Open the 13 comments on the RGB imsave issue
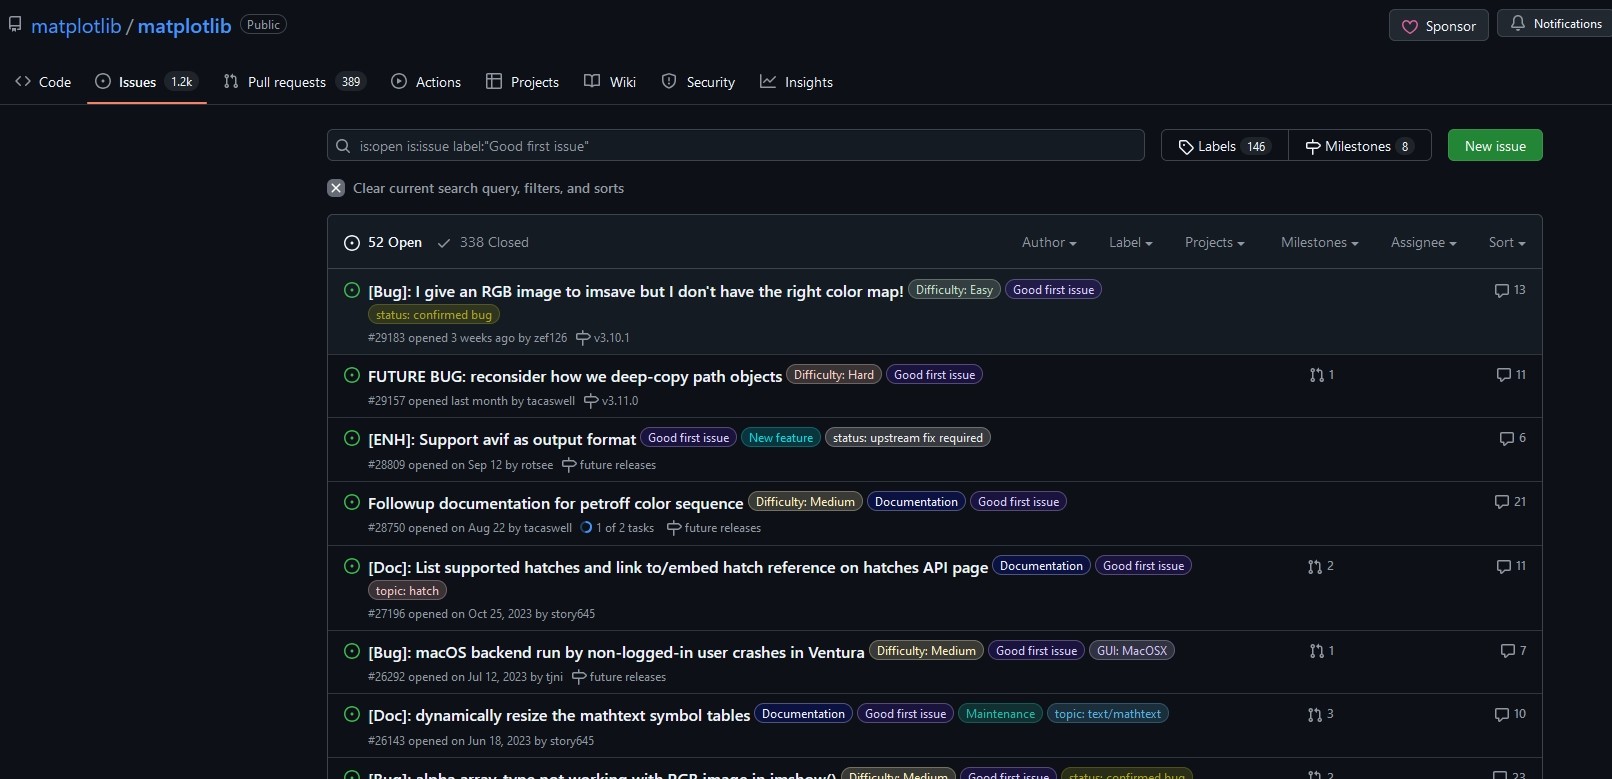Screen dimensions: 1612x779 point(1510,290)
